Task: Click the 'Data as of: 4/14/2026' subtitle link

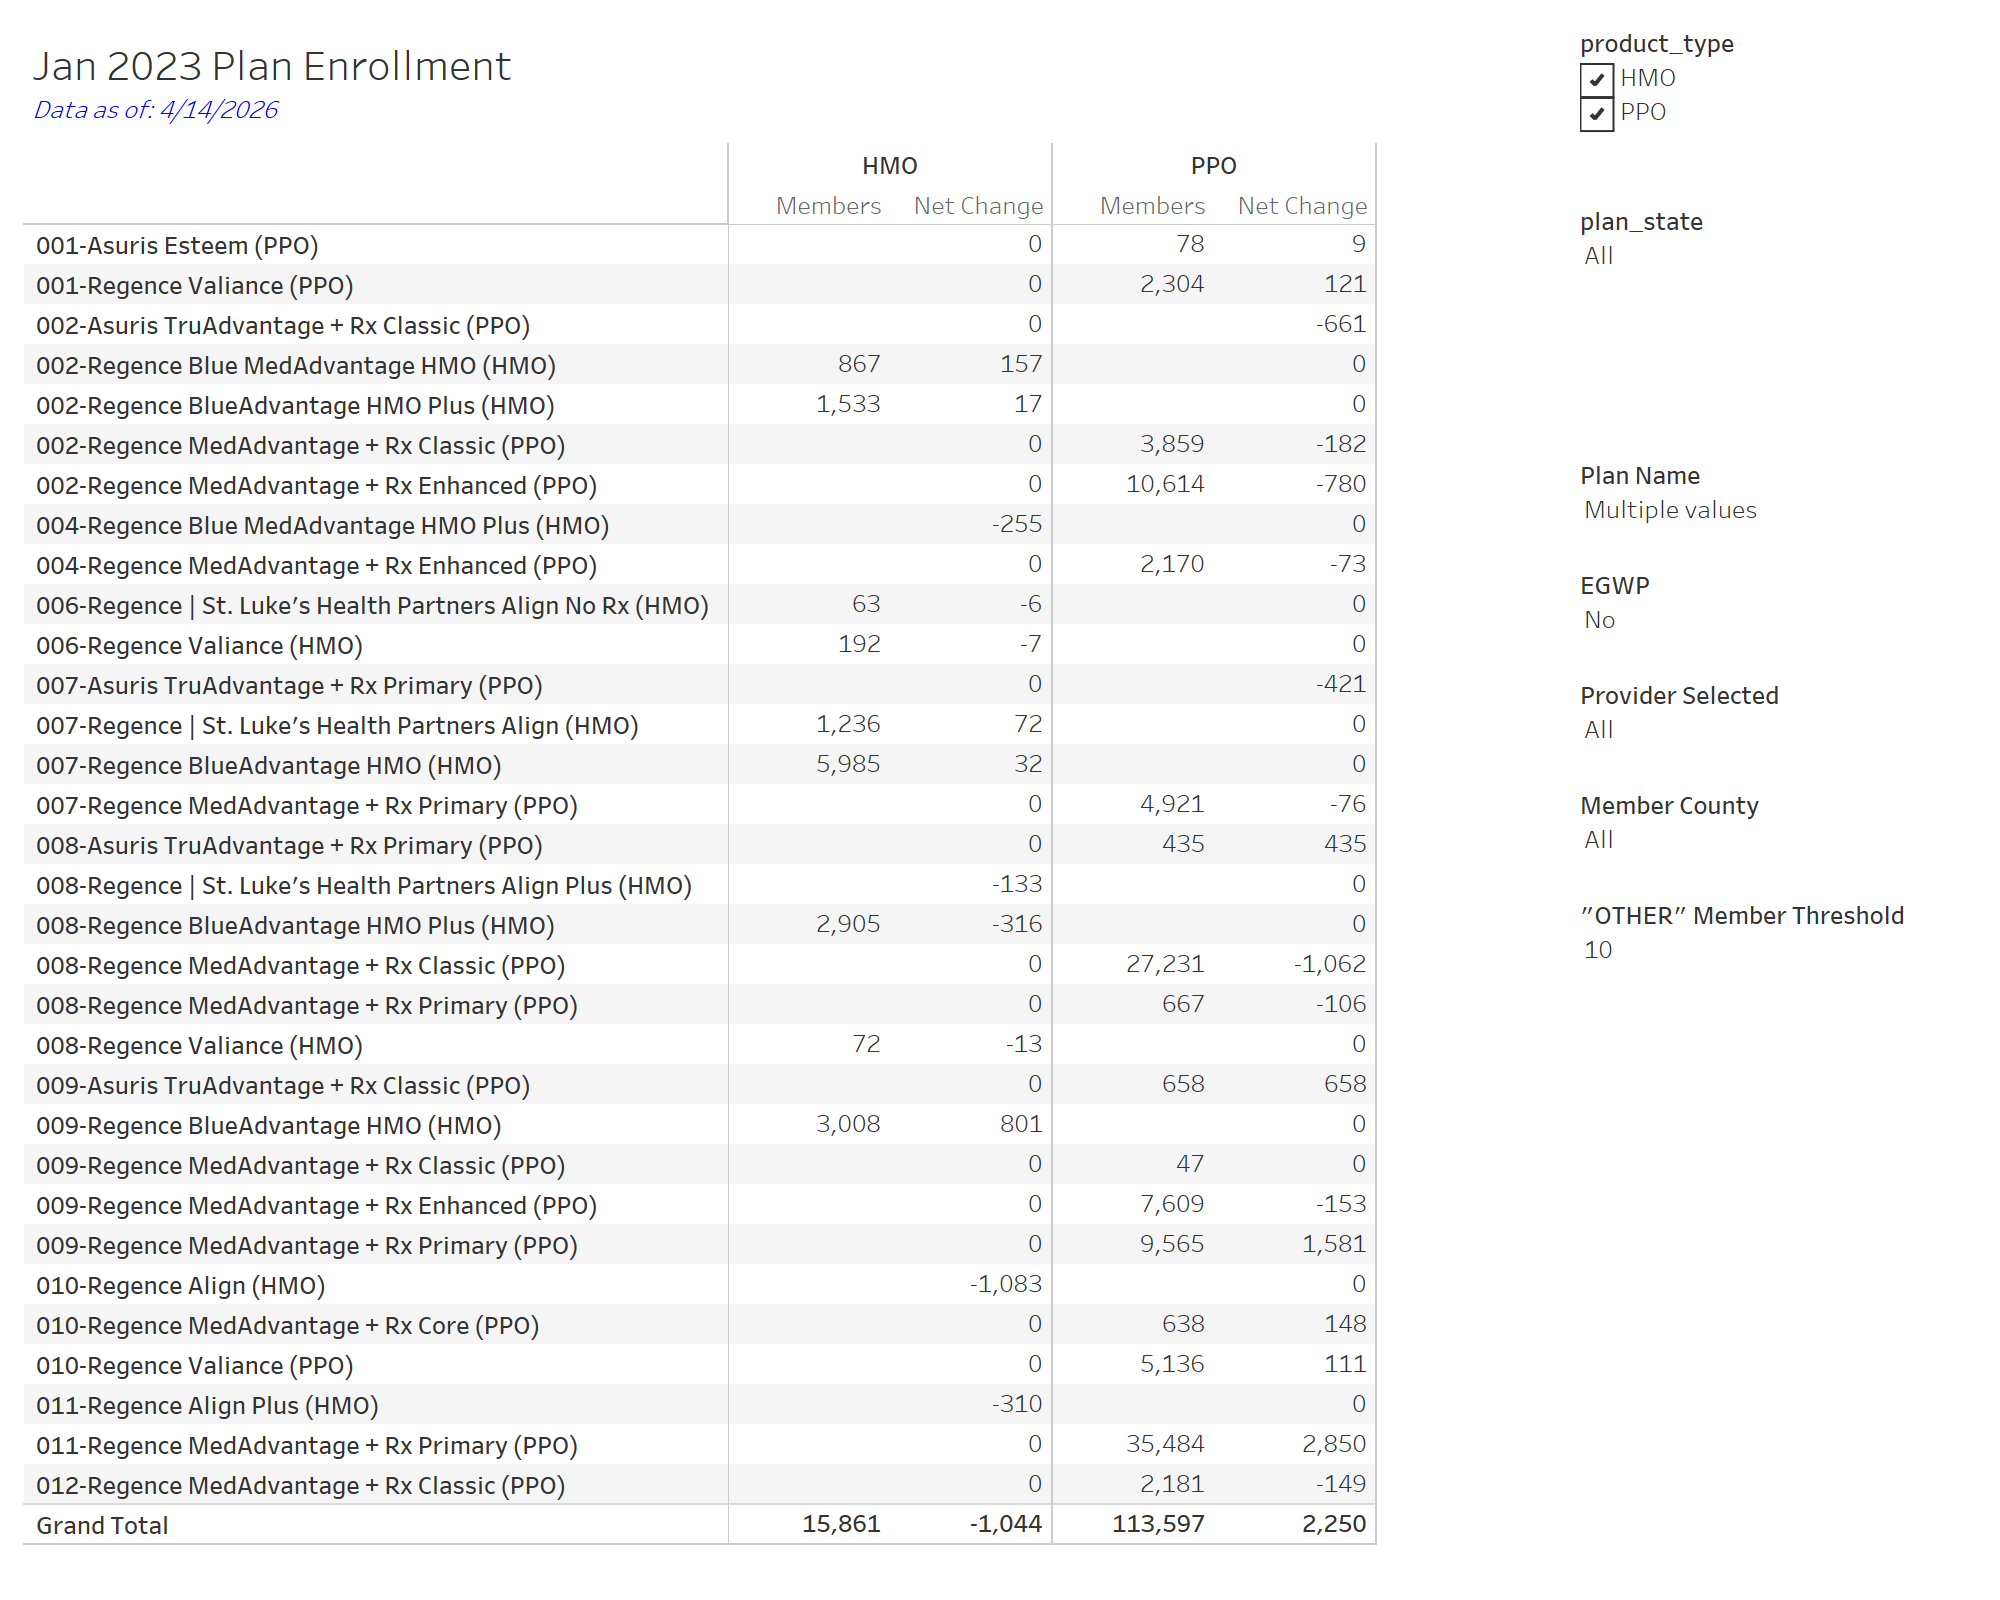Action: point(156,111)
